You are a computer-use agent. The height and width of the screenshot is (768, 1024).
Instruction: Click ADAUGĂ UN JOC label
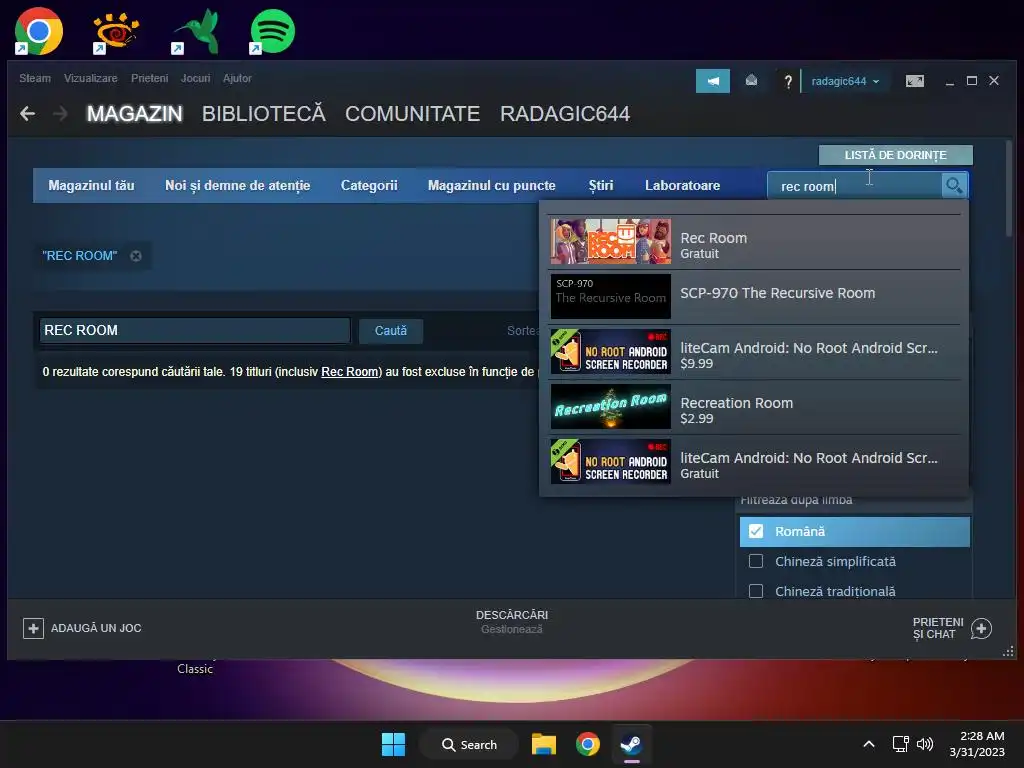tap(96, 628)
